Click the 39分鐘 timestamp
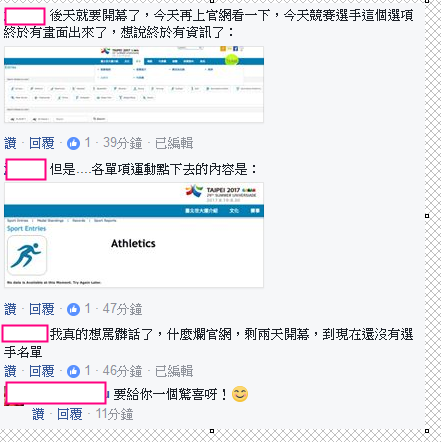Screen dimensions: 441x442 [x=122, y=143]
